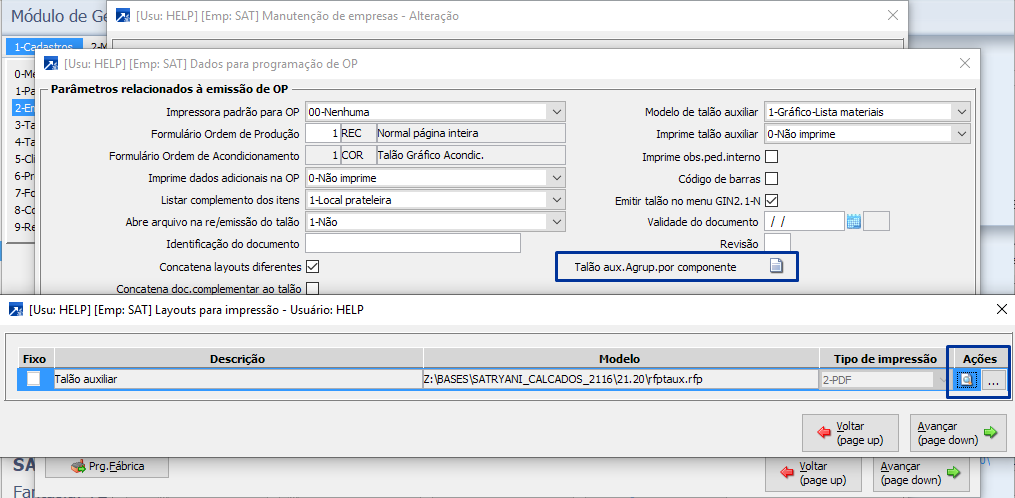Viewport: 1015px width, 498px height.
Task: Open the Impressora padrão para OP dropdown
Action: pos(557,111)
